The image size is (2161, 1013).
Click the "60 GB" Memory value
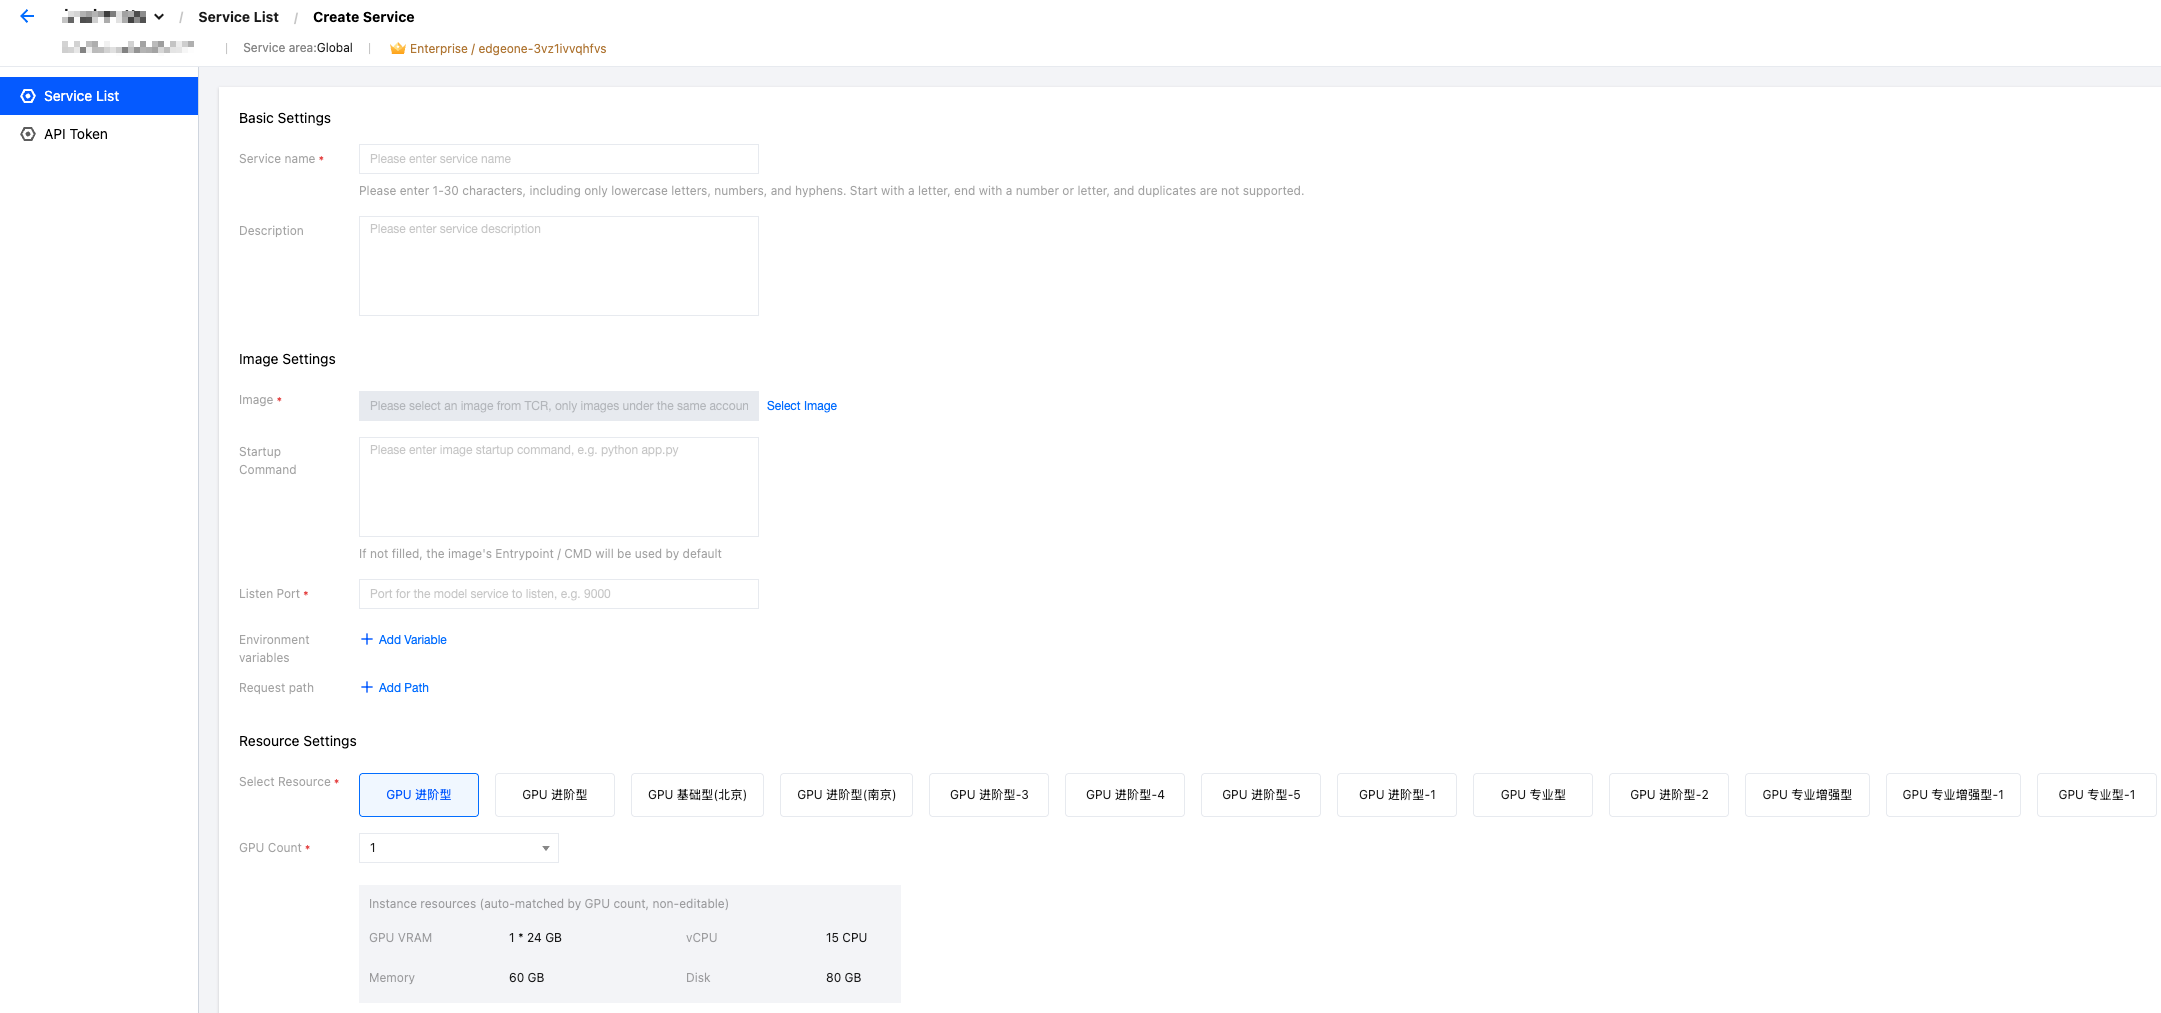[x=526, y=978]
